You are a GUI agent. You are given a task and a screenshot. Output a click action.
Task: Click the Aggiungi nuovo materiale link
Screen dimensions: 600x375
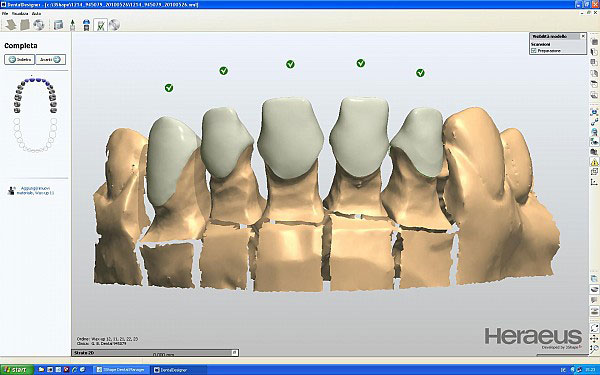point(35,191)
